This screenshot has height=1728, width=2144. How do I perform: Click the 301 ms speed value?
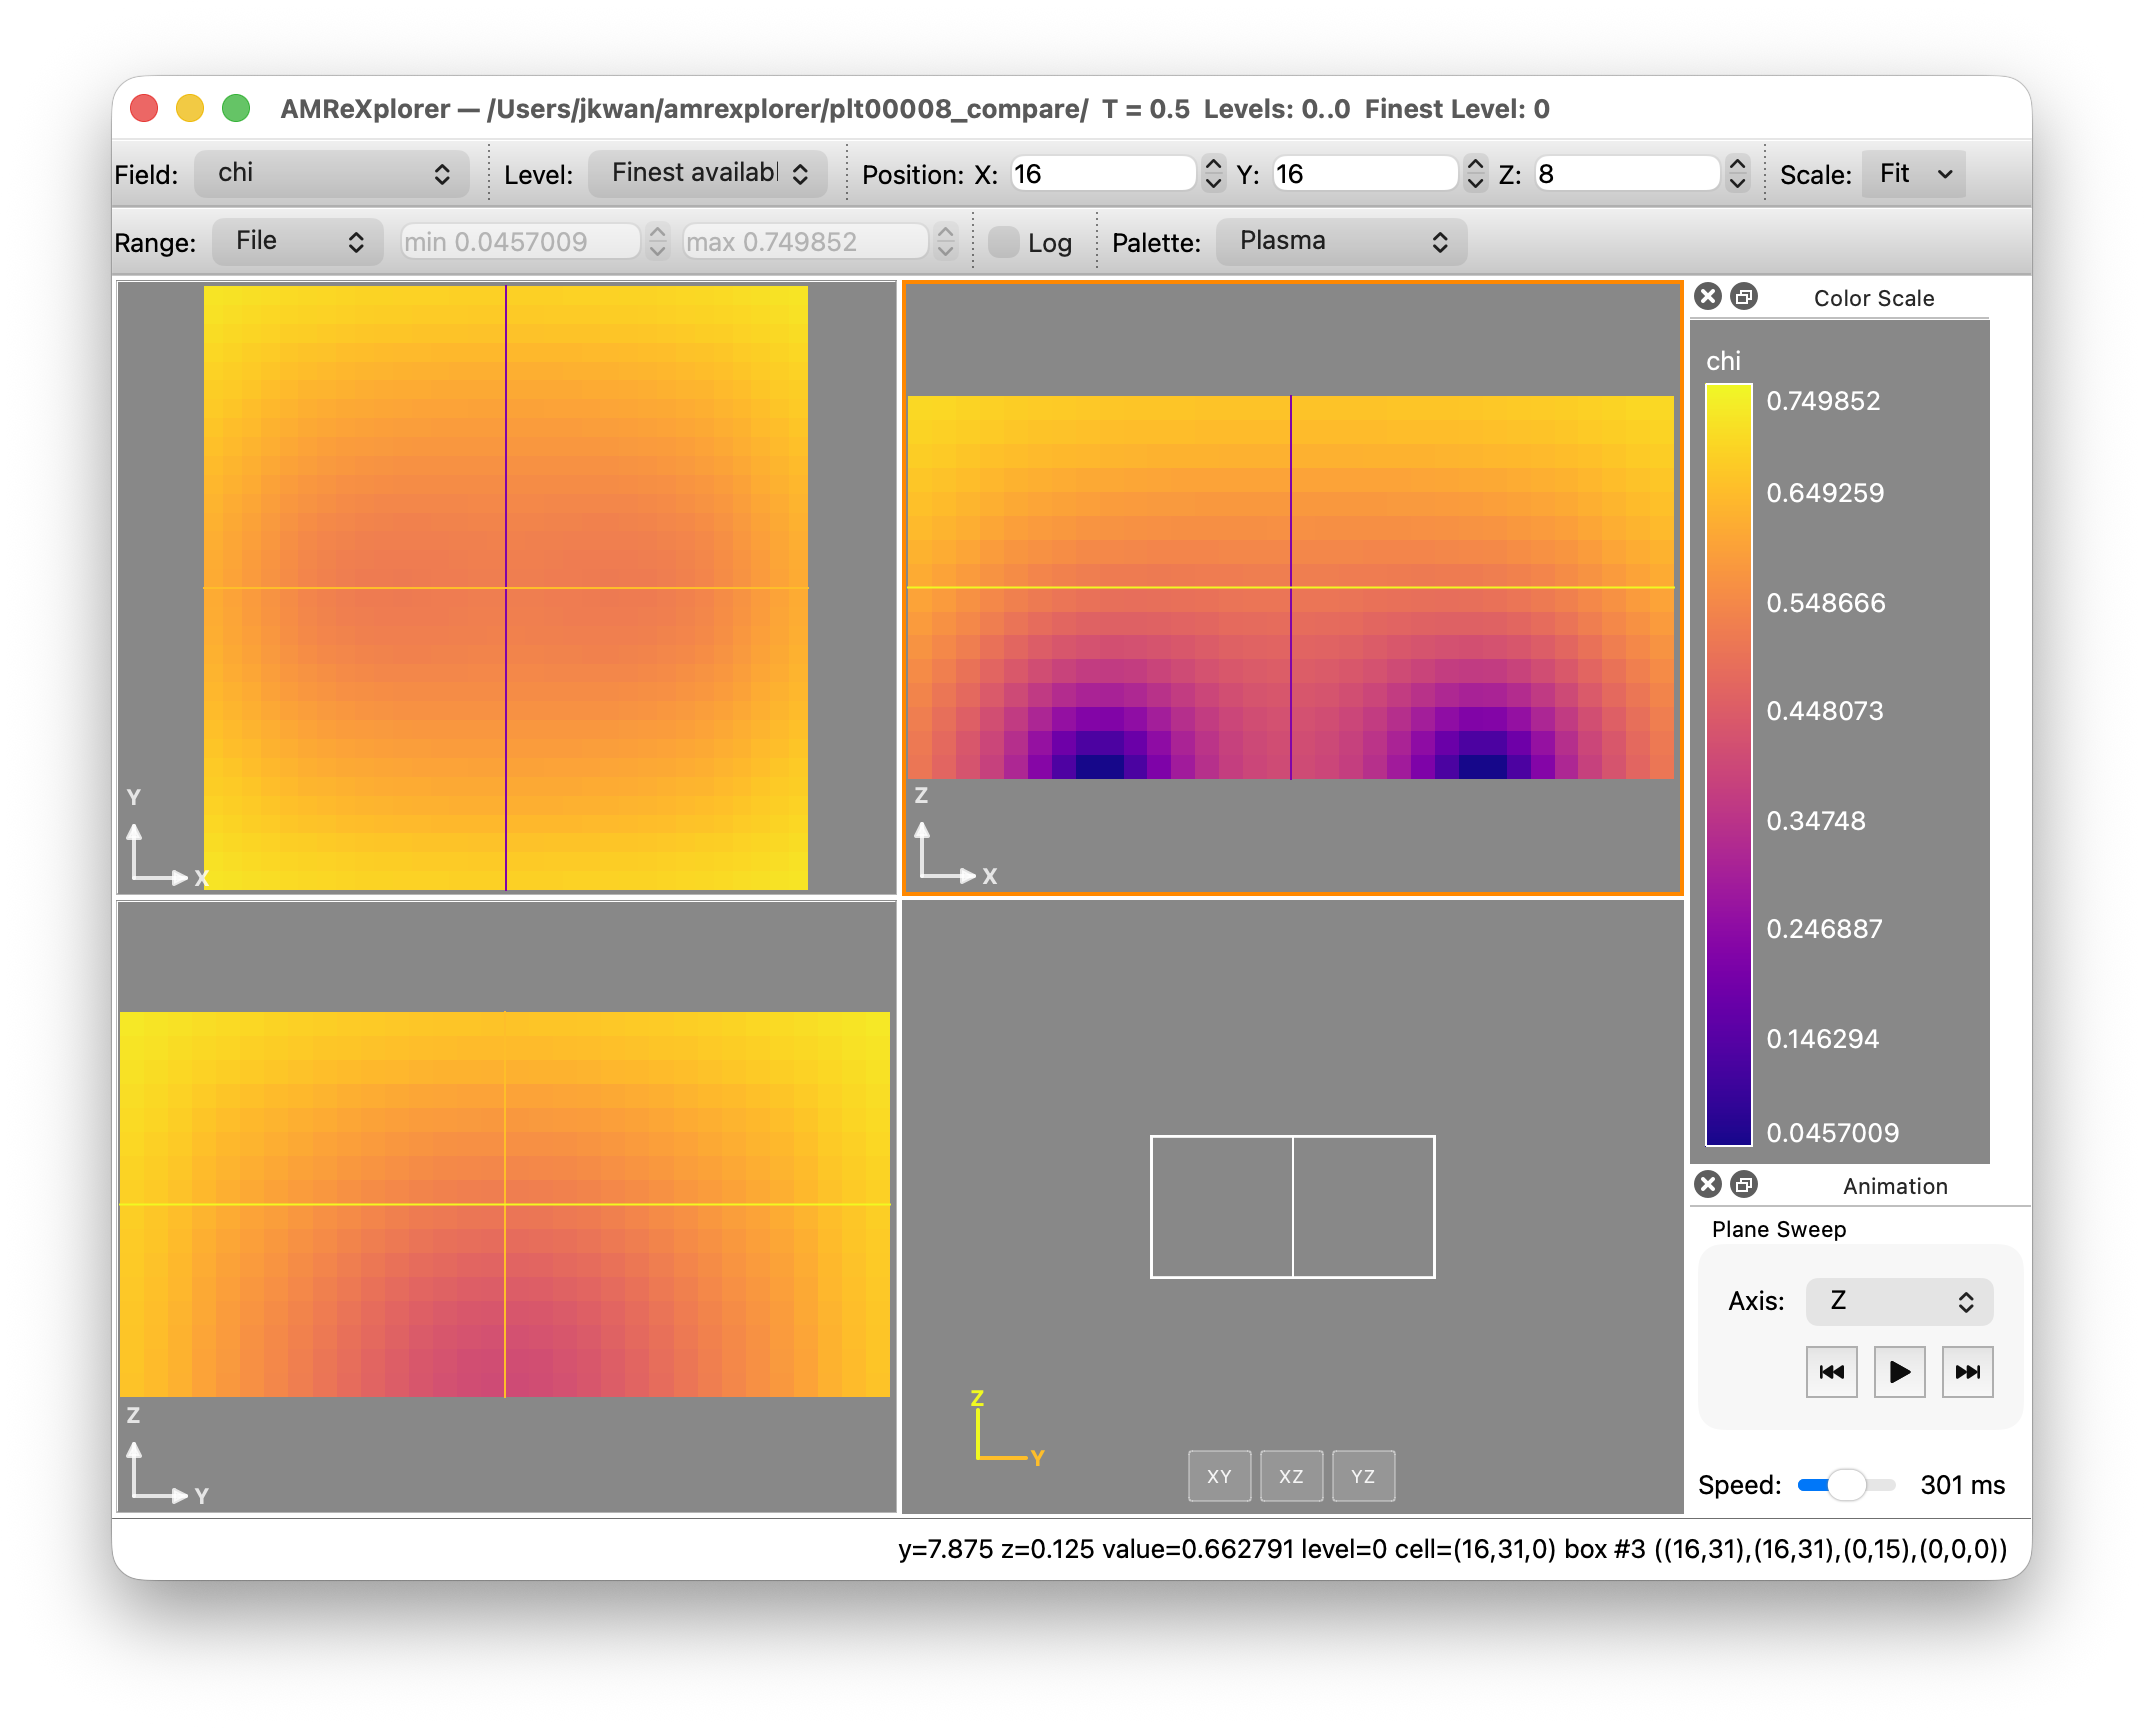[x=1962, y=1485]
